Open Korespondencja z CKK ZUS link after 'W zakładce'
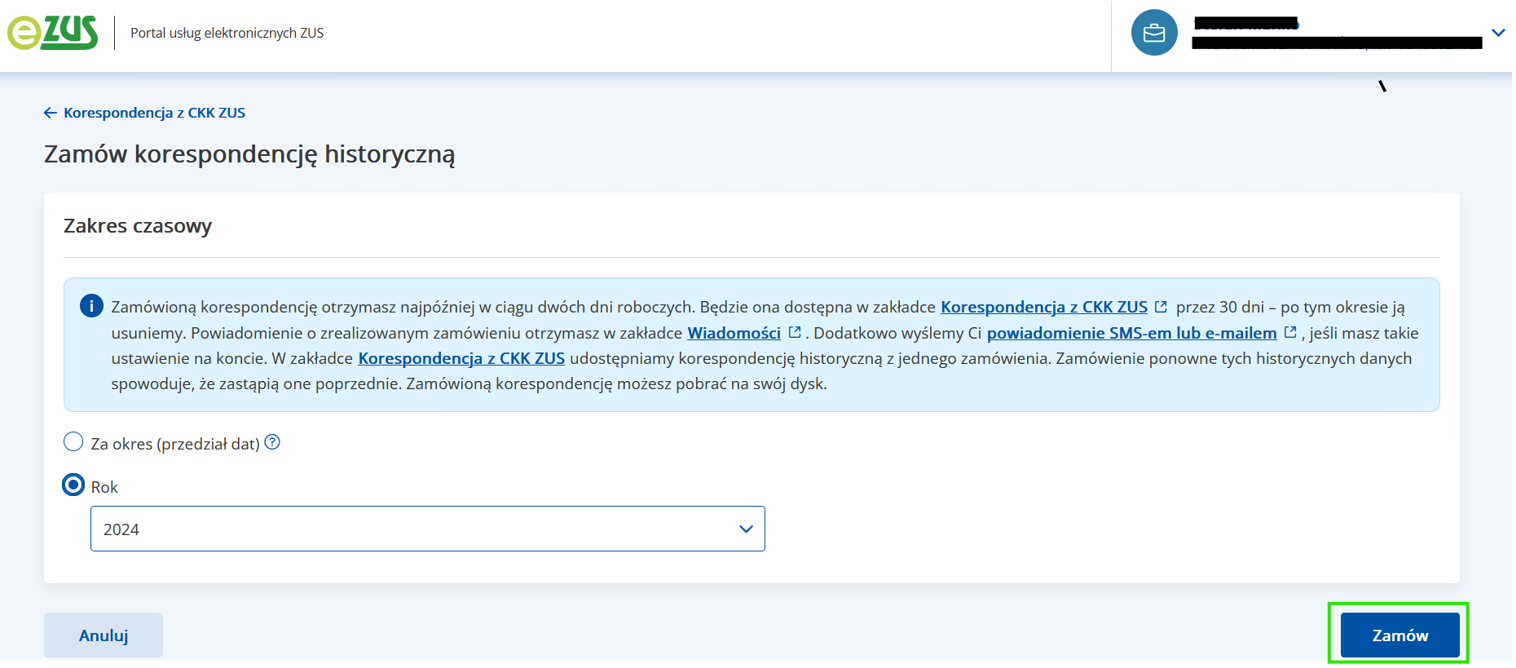The width and height of the screenshot is (1516, 668). pyautogui.click(x=461, y=358)
